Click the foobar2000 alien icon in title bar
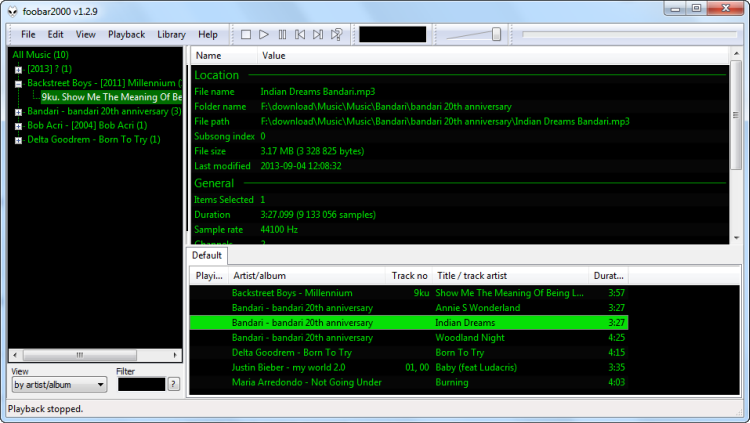The width and height of the screenshot is (750, 423). point(12,11)
